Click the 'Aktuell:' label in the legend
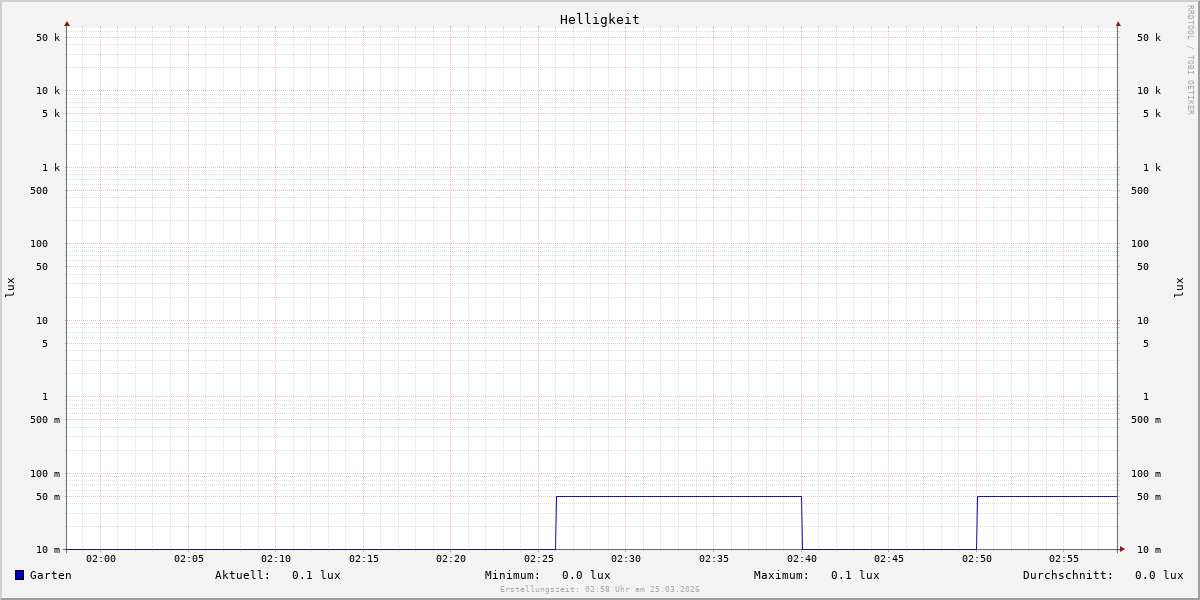 [243, 575]
